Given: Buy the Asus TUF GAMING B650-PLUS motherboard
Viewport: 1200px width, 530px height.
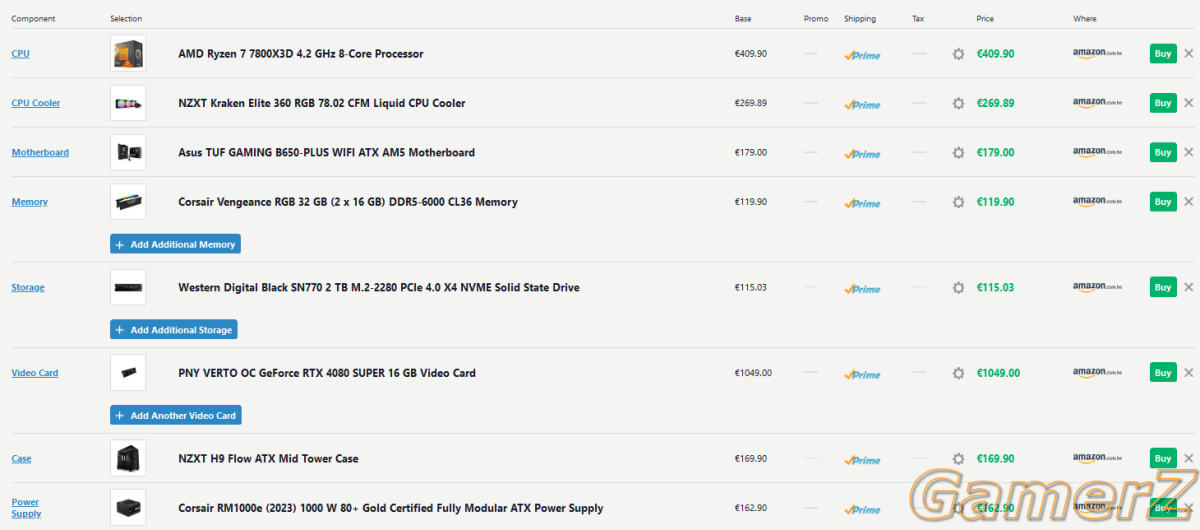Looking at the screenshot, I should (x=1163, y=153).
